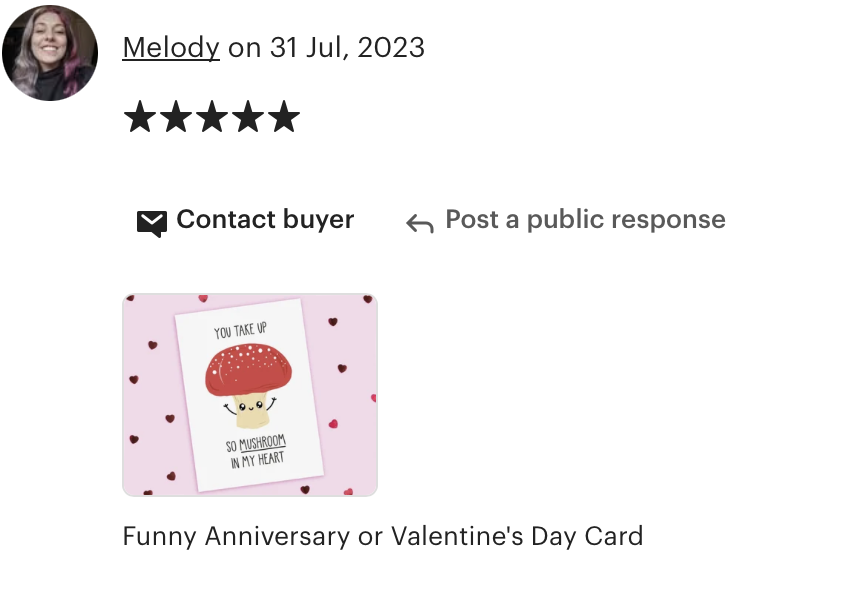
Task: Click the second rating star
Action: pos(176,116)
